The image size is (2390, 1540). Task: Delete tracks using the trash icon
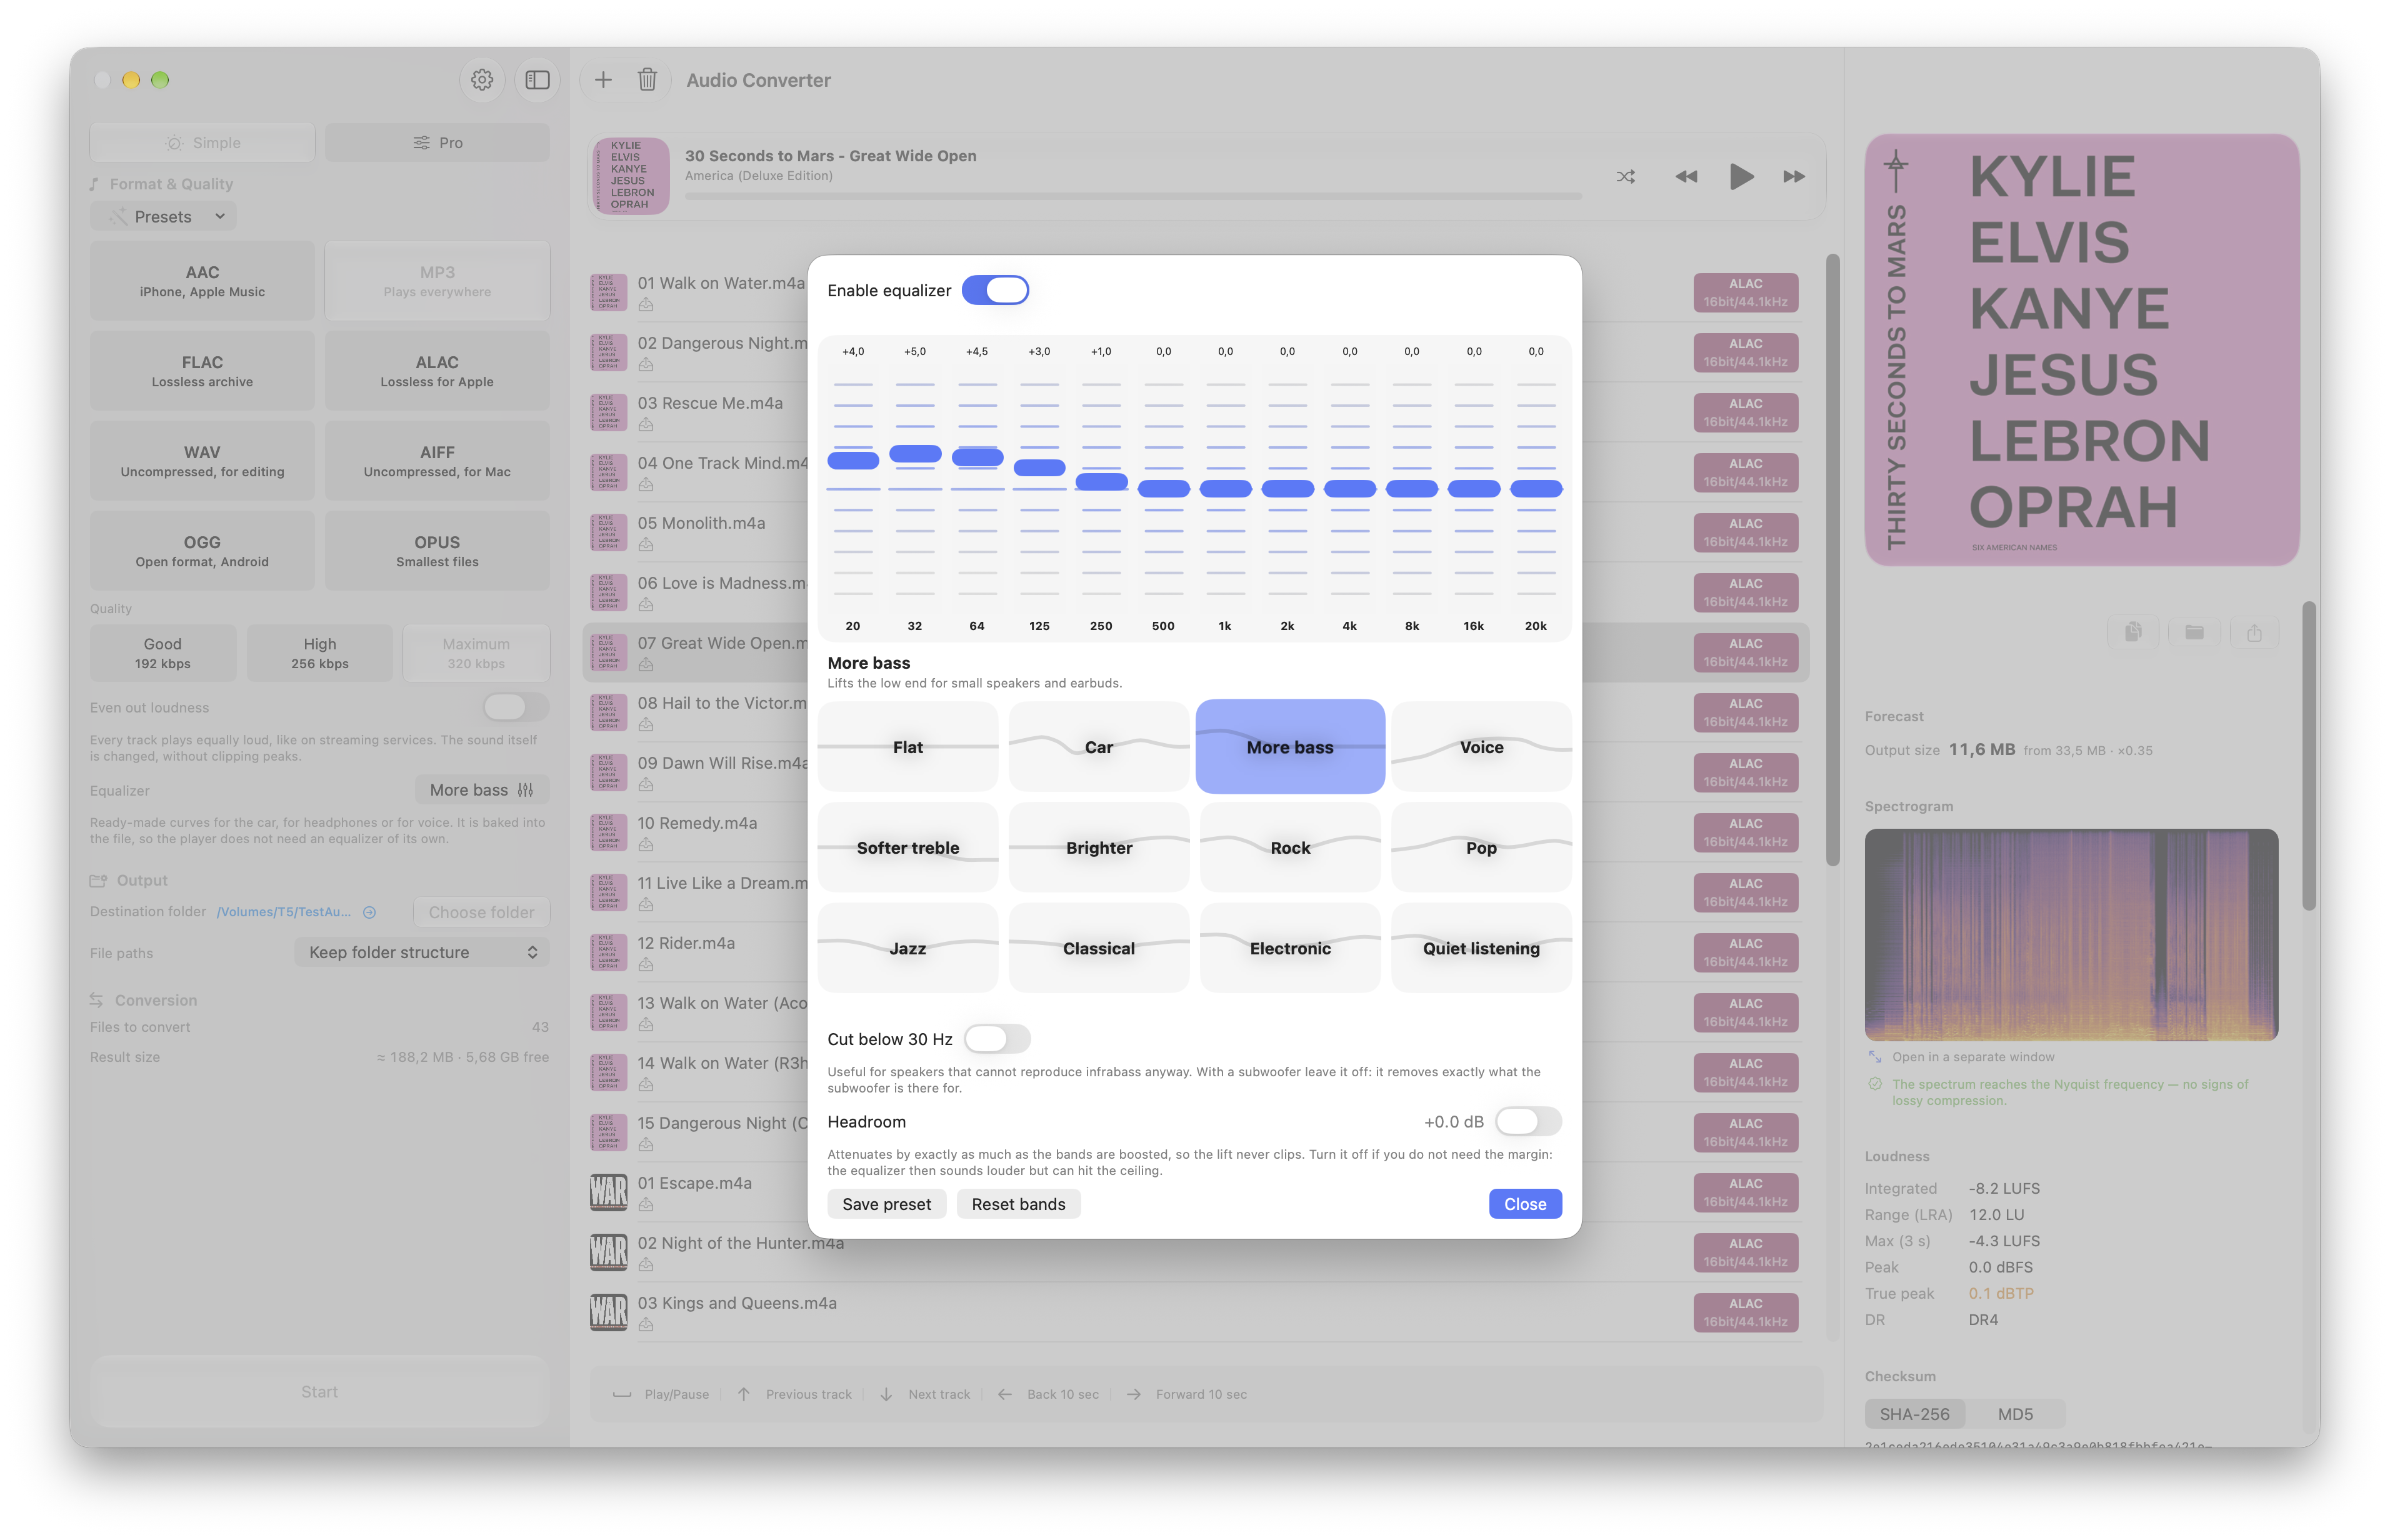[x=647, y=80]
